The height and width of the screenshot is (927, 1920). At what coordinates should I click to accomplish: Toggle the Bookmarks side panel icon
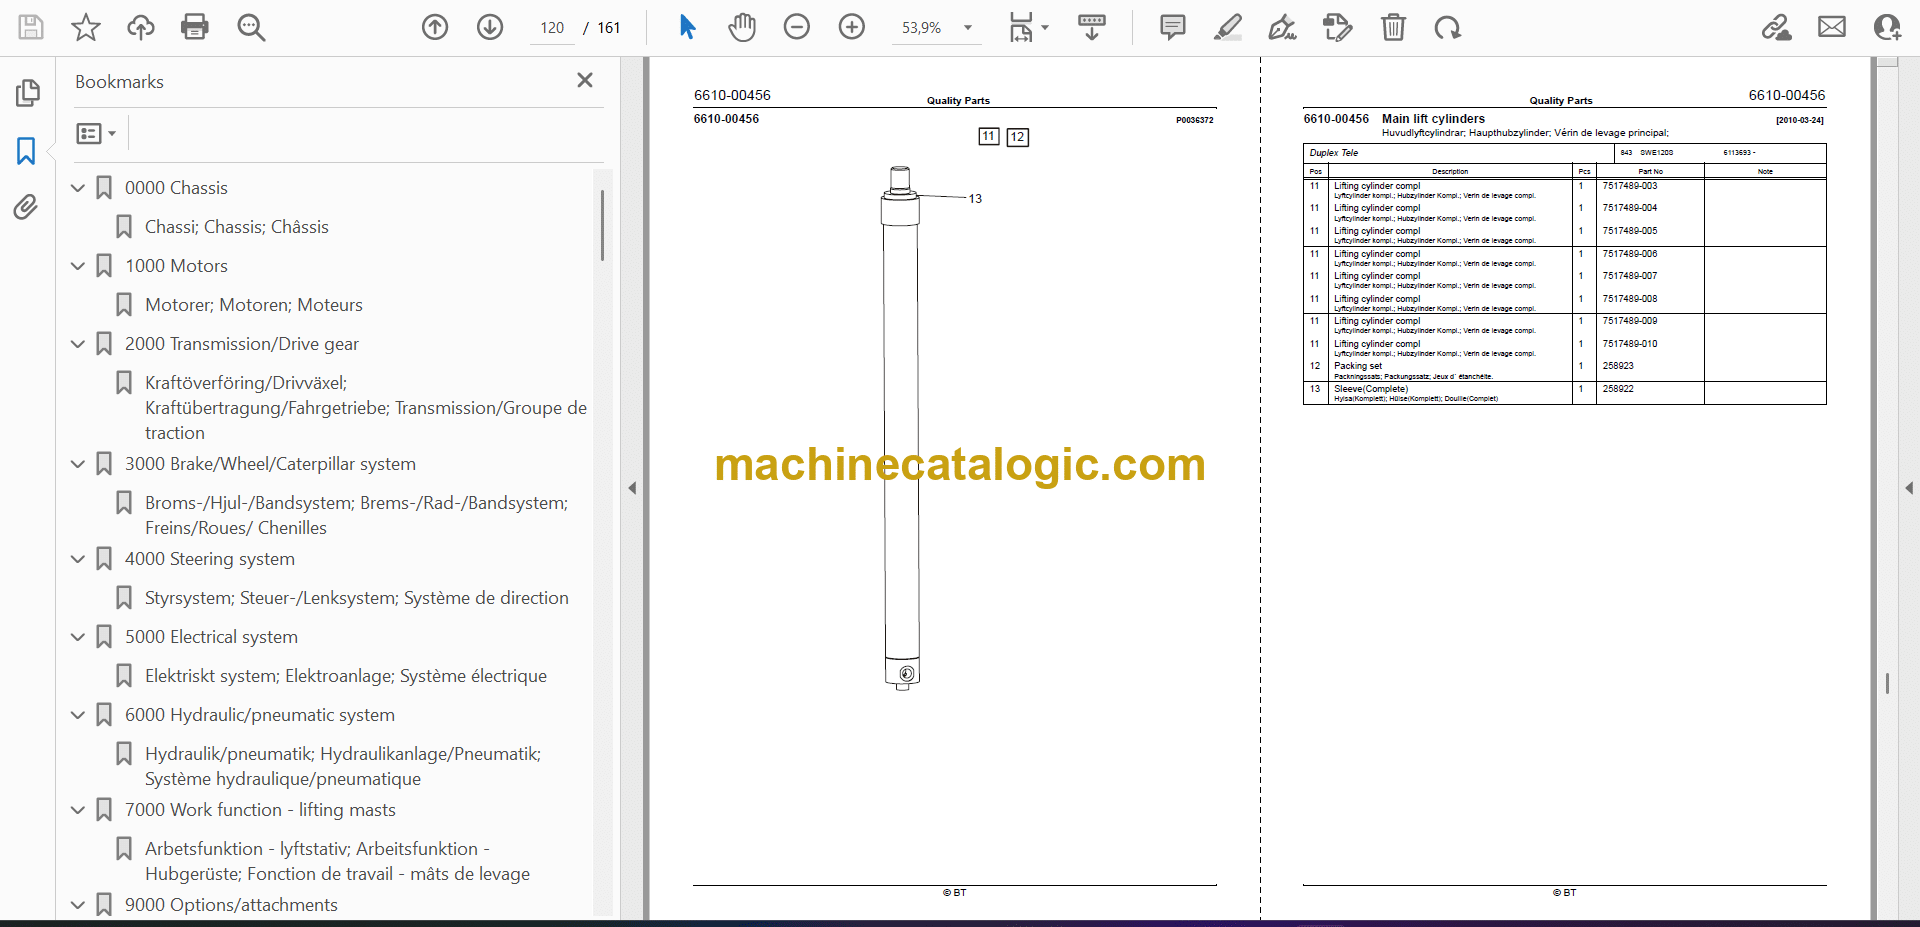[26, 151]
